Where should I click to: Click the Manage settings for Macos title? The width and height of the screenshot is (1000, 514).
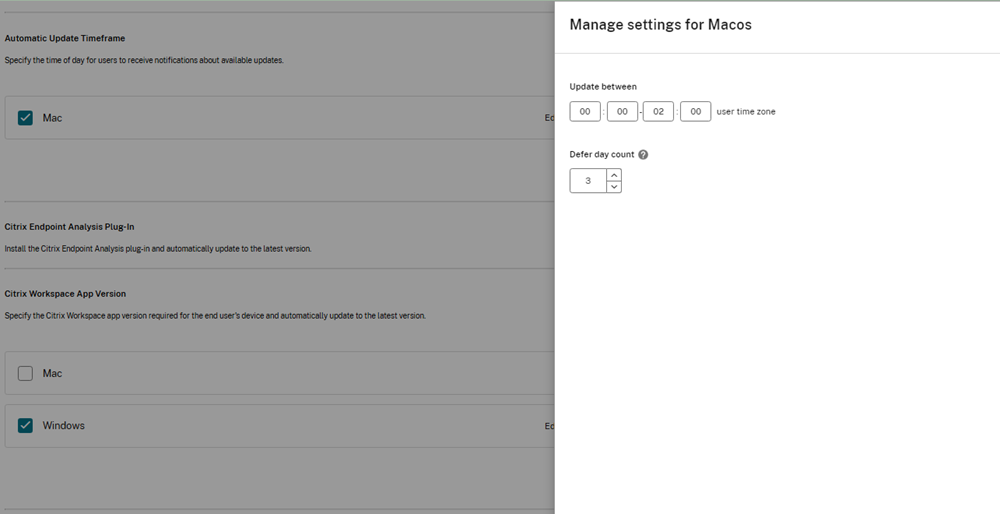[660, 24]
